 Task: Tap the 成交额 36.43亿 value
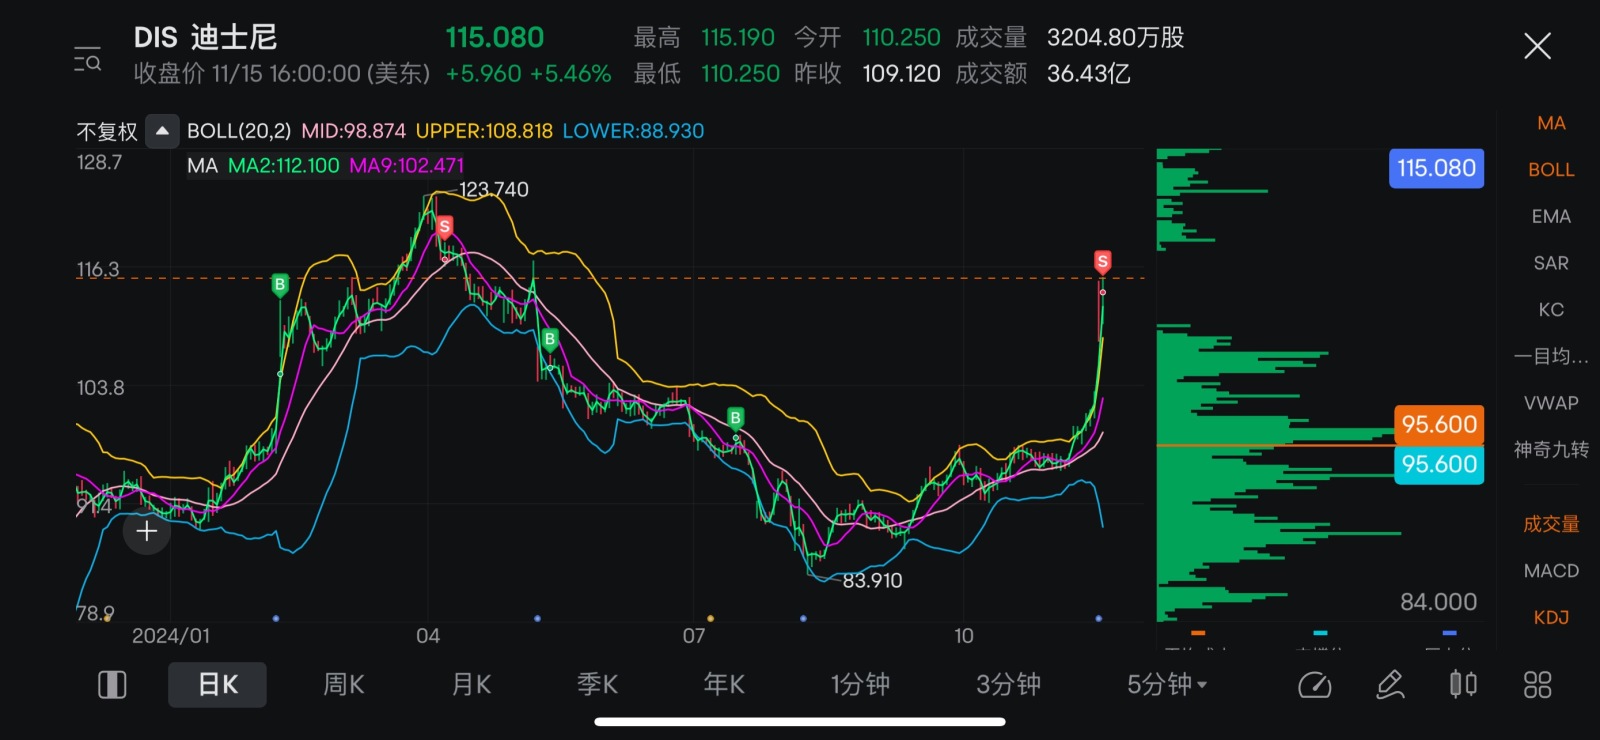(1088, 74)
